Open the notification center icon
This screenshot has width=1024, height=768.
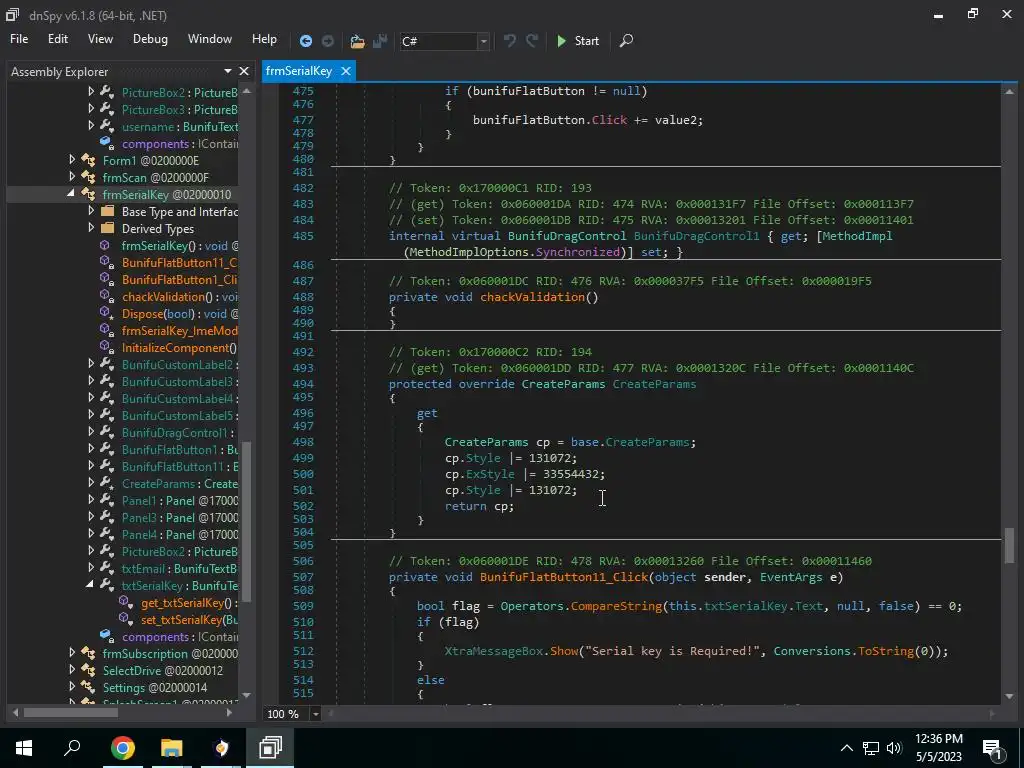coord(992,748)
